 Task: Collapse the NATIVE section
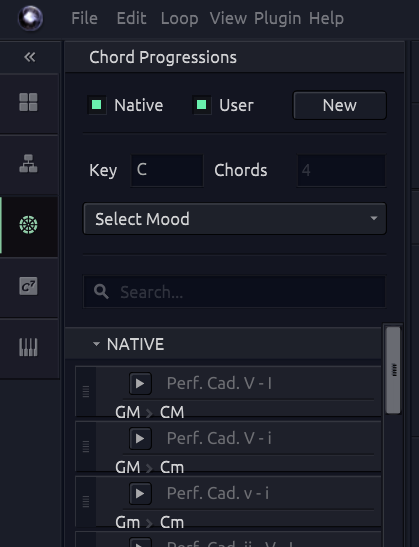pyautogui.click(x=96, y=344)
